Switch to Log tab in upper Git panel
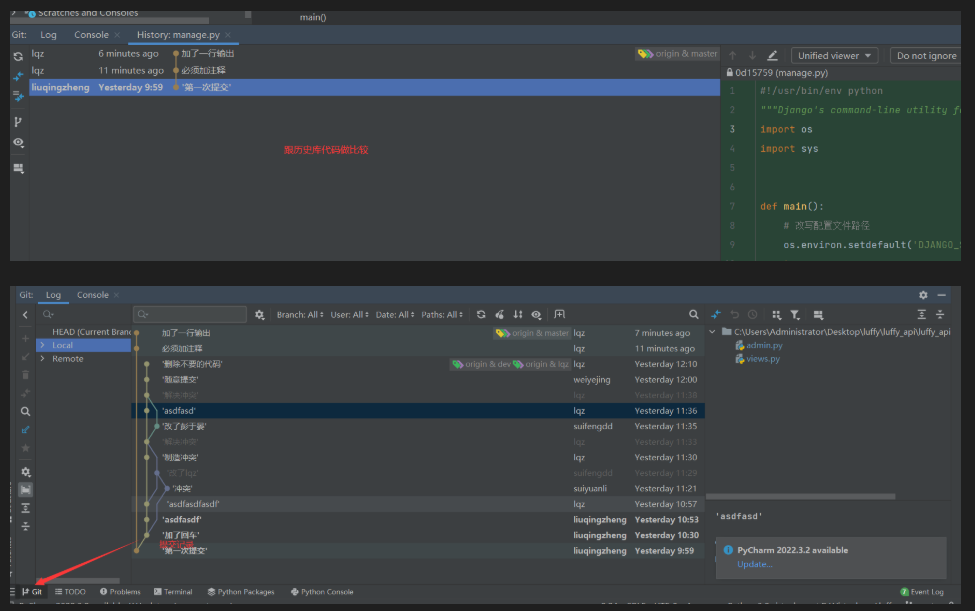Screen dimensions: 975x611 point(49,35)
